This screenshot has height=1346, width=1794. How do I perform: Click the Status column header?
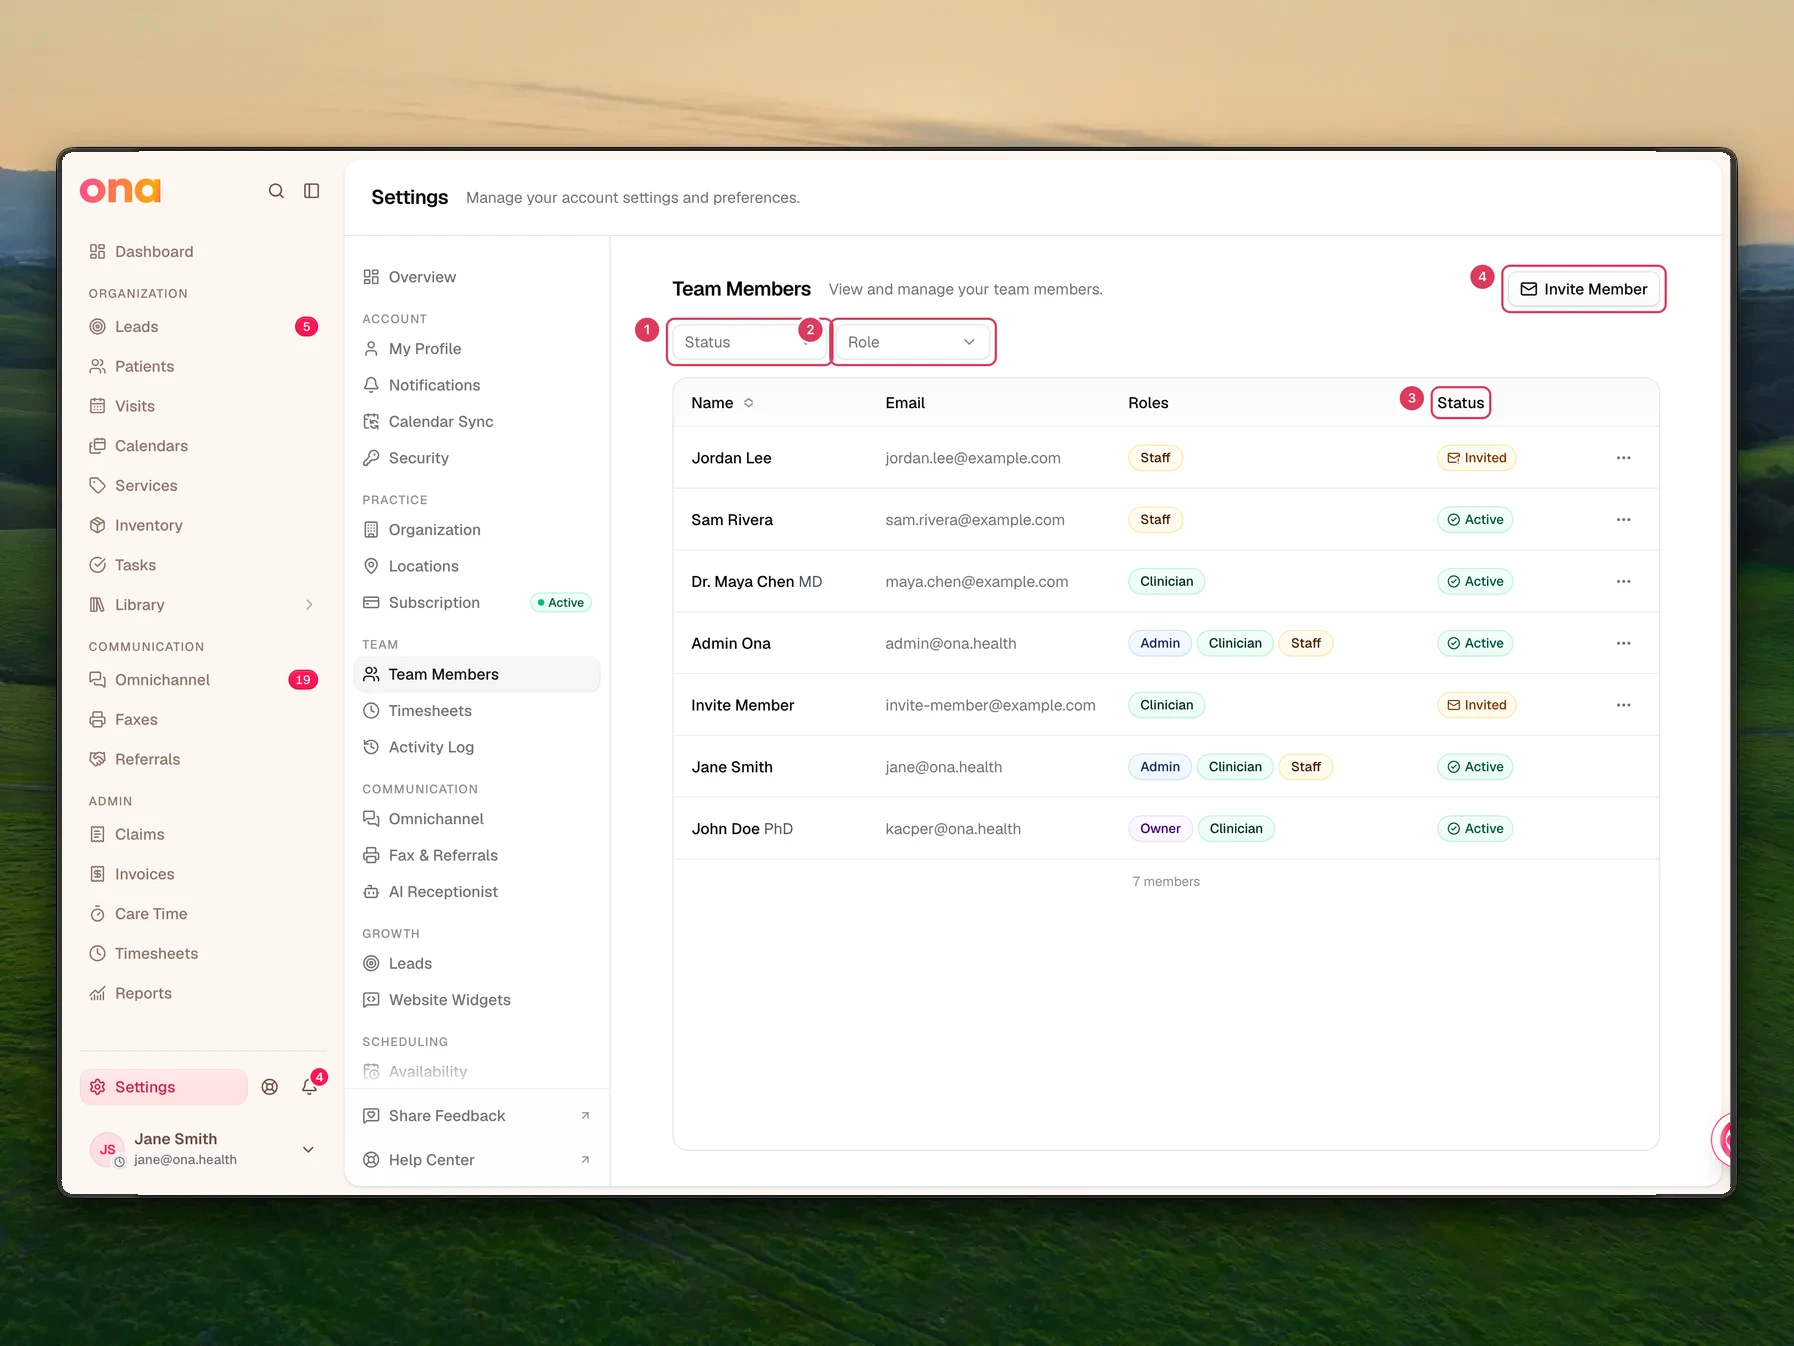coord(1461,403)
